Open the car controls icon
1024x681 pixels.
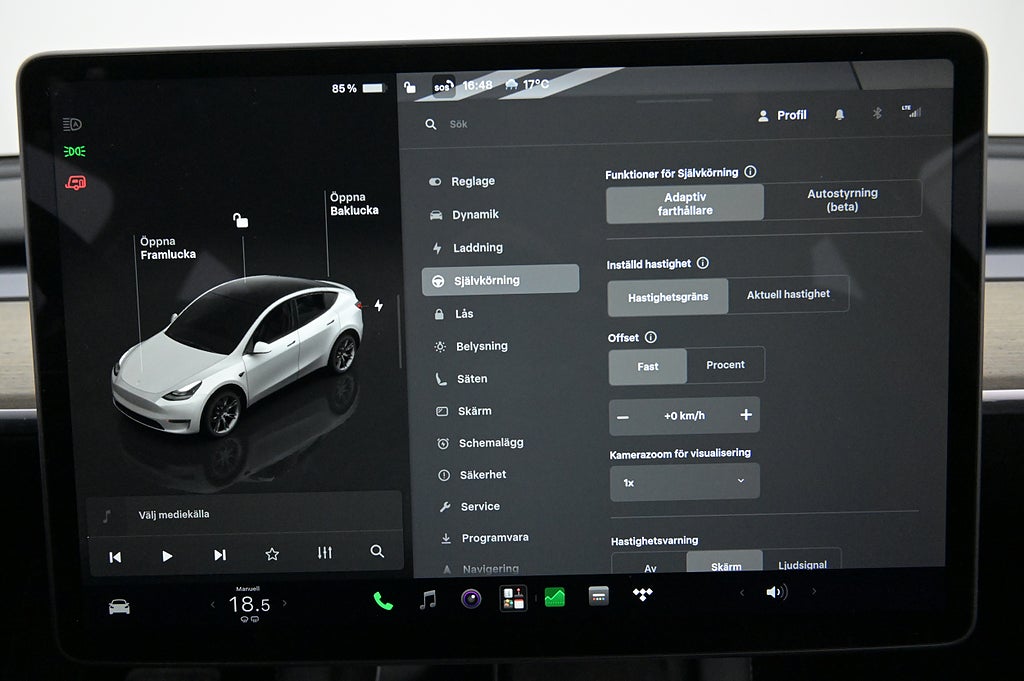coord(119,607)
